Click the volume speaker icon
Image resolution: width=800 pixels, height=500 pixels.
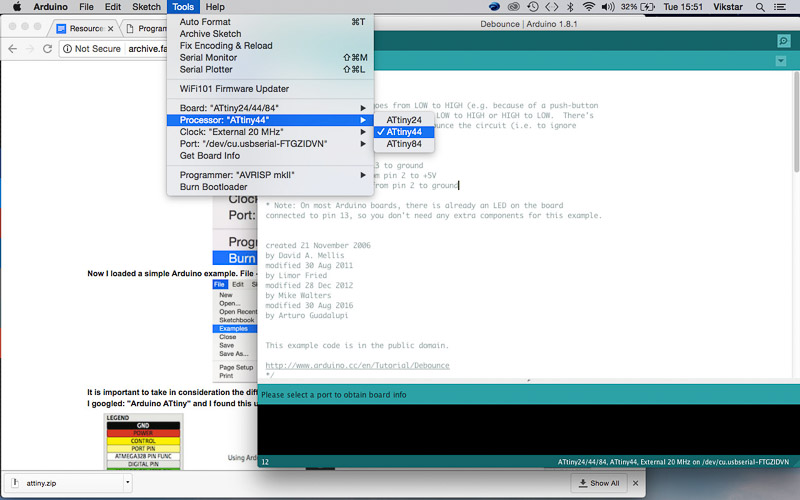tap(608, 7)
